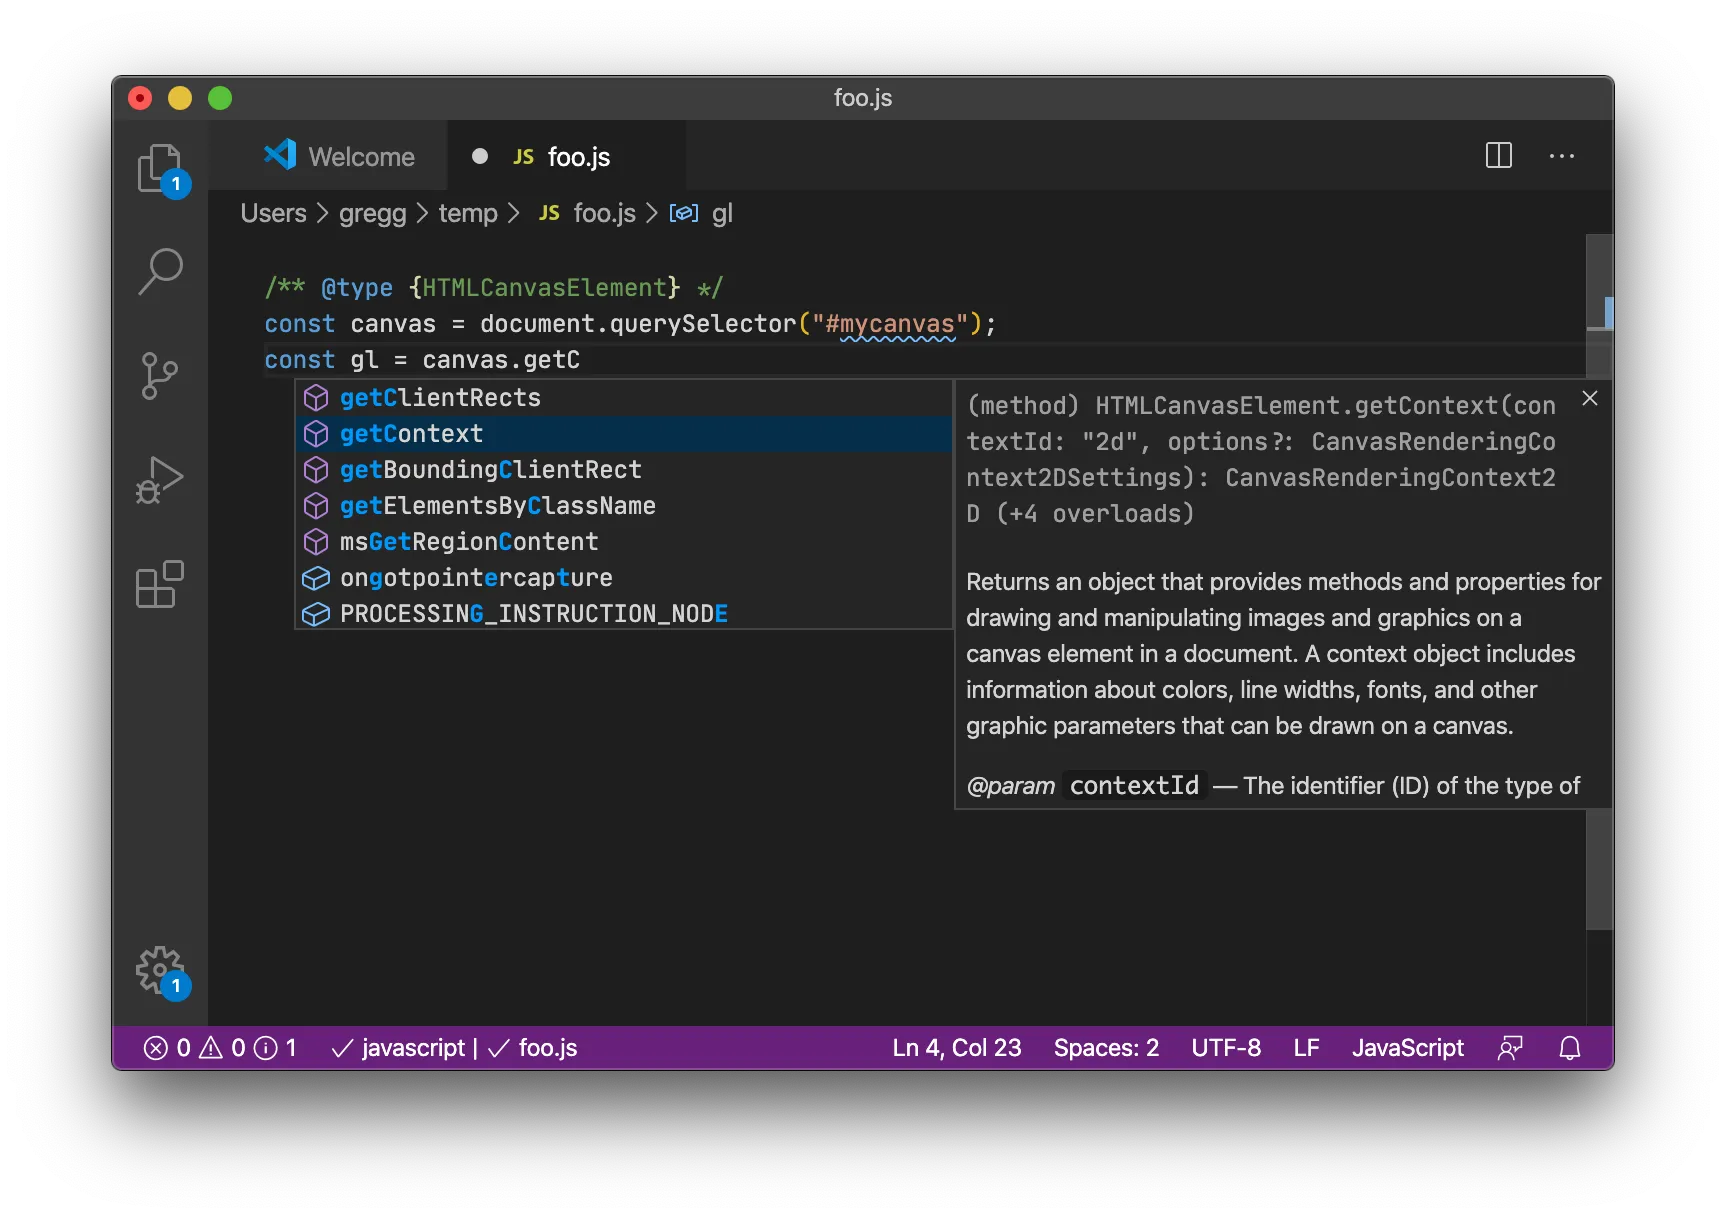The width and height of the screenshot is (1726, 1218).
Task: Pick getBoundingClientRect in autocomplete list
Action: [x=490, y=470]
